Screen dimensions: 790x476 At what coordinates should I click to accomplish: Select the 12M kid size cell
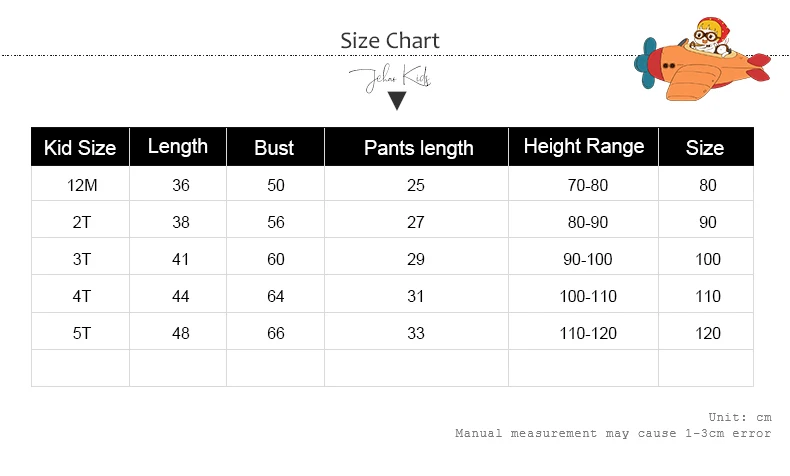pyautogui.click(x=82, y=185)
